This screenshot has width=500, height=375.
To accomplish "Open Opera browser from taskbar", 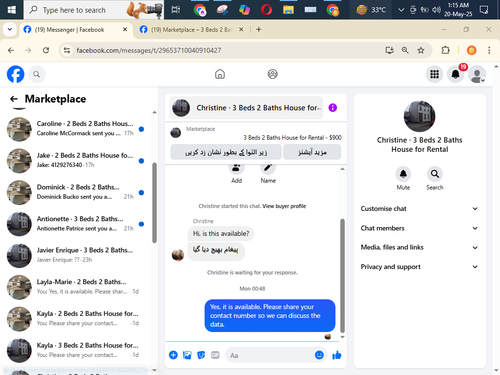I will pos(266,10).
